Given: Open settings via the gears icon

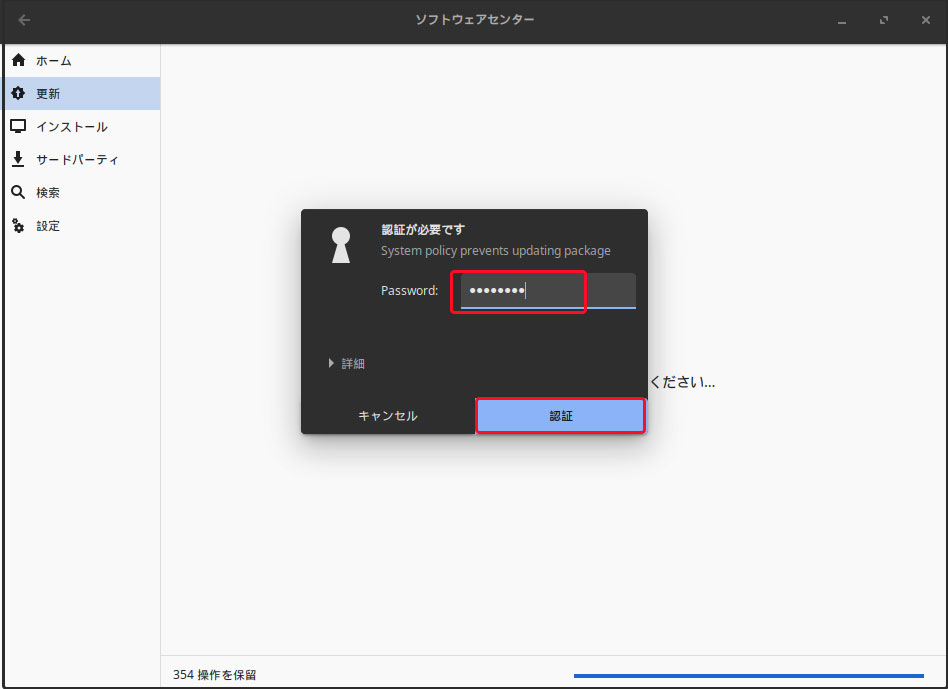Looking at the screenshot, I should pos(18,226).
